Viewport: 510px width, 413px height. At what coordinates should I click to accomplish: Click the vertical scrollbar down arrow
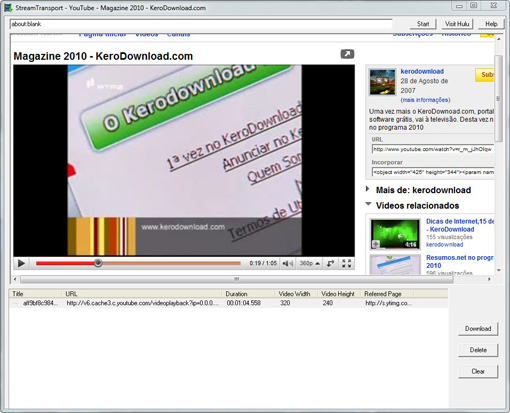(x=499, y=270)
